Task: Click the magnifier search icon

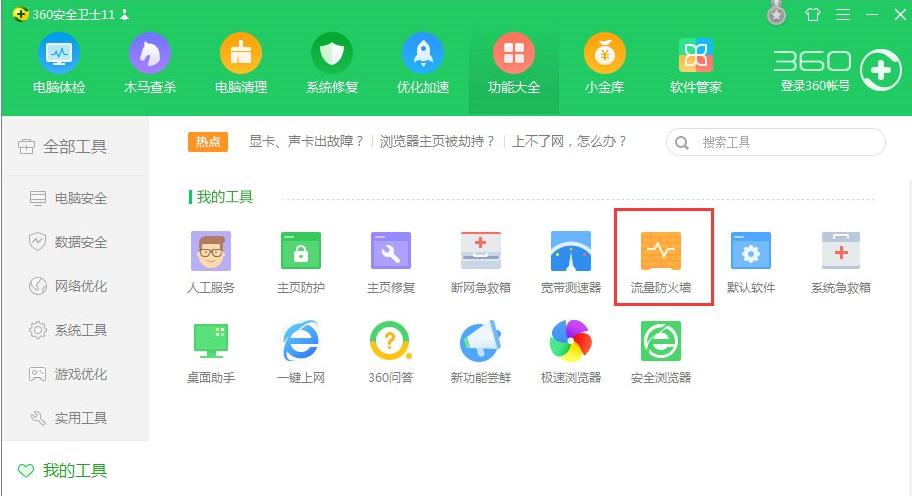Action: (682, 142)
